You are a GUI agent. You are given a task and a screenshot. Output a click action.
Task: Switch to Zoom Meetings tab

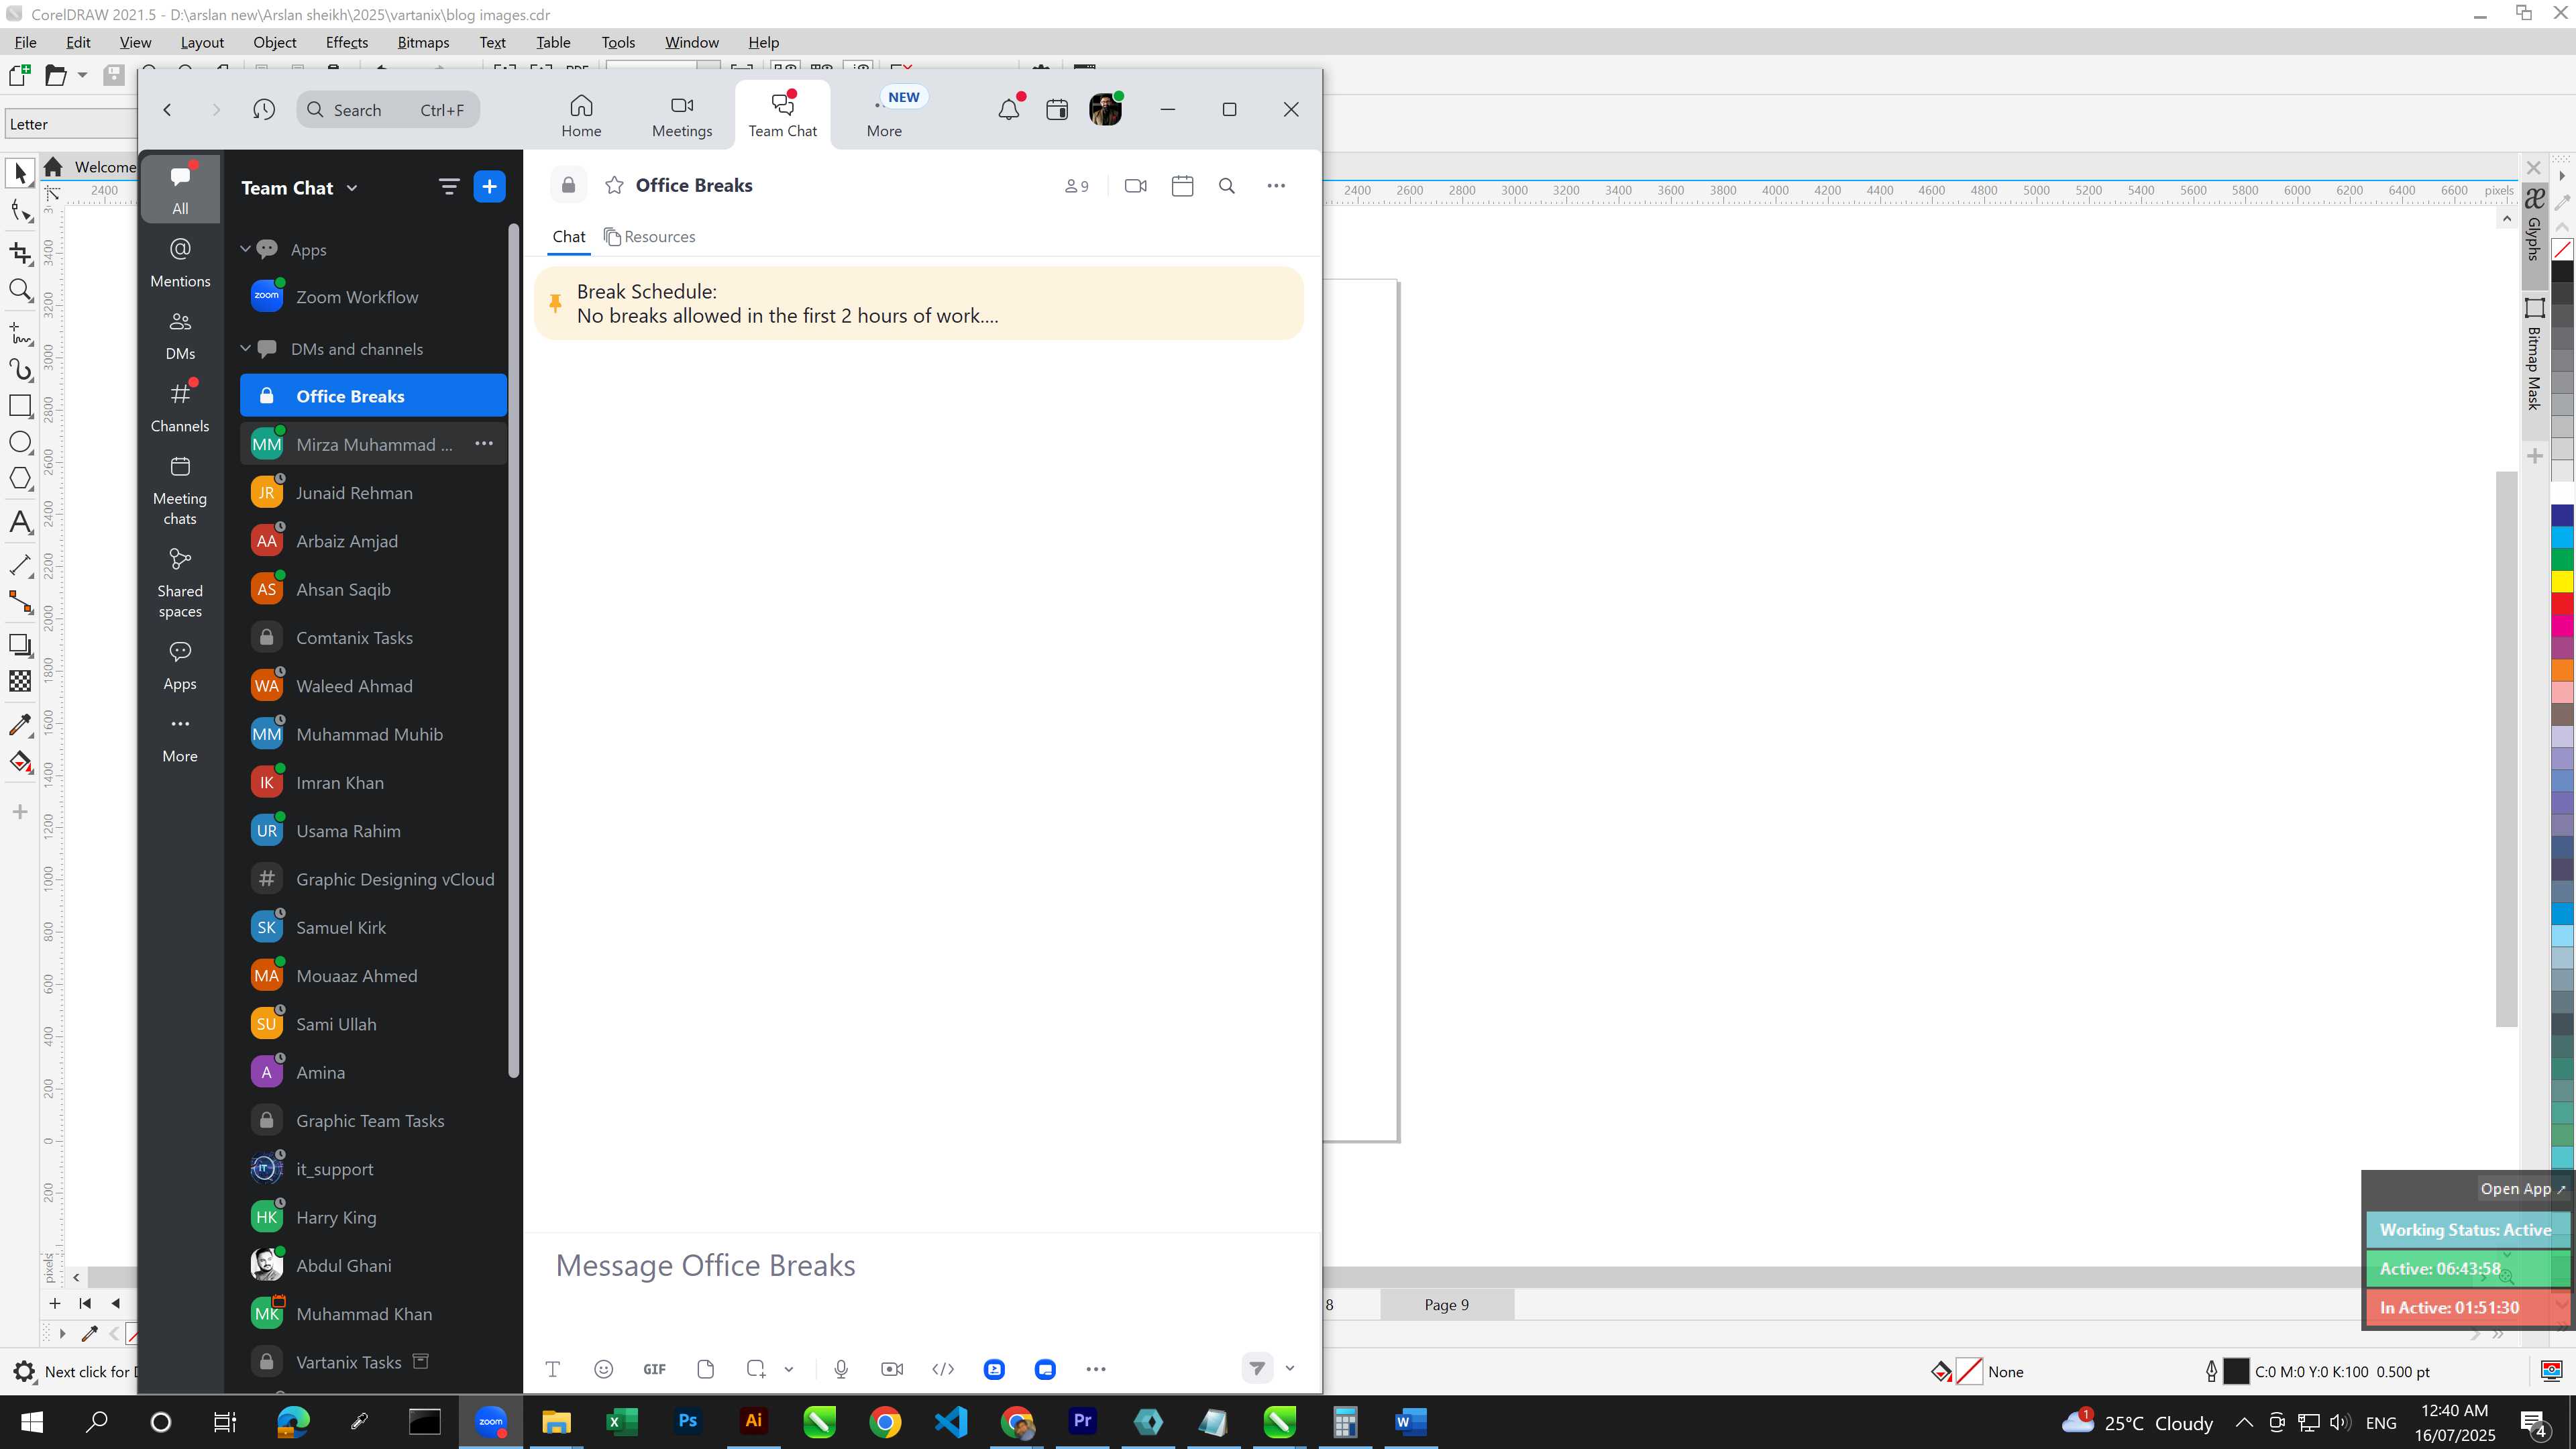pos(682,115)
